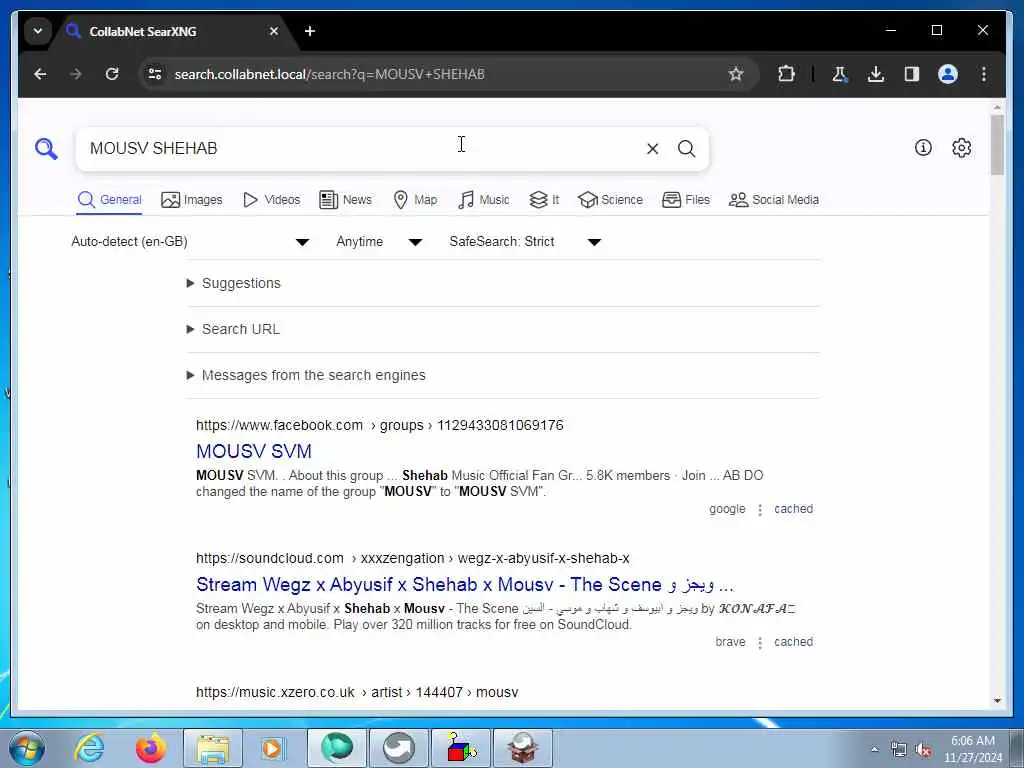Open cached link of SoundCloud result
1024x768 pixels.
click(793, 643)
